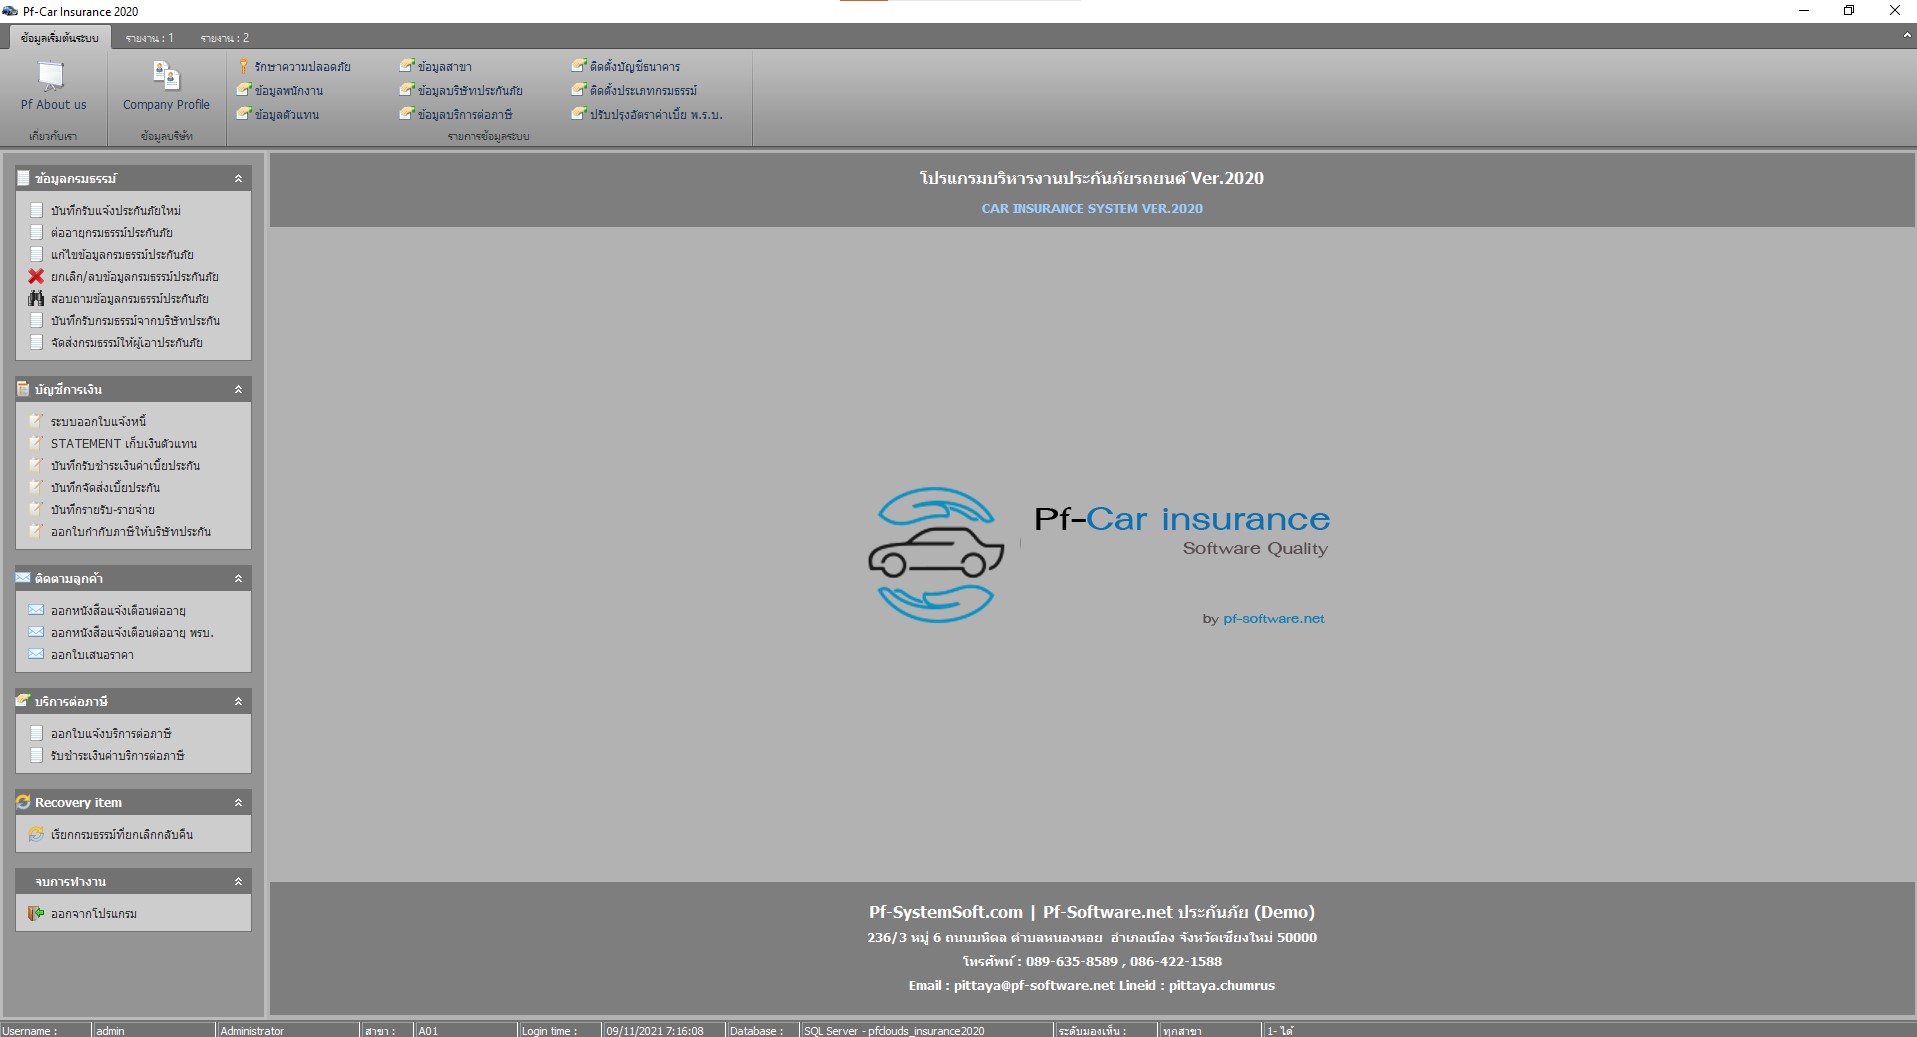Open ระบบออกใบแจ้งหนี้ in the sidebar
This screenshot has width=1917, height=1037.
coord(88,421)
